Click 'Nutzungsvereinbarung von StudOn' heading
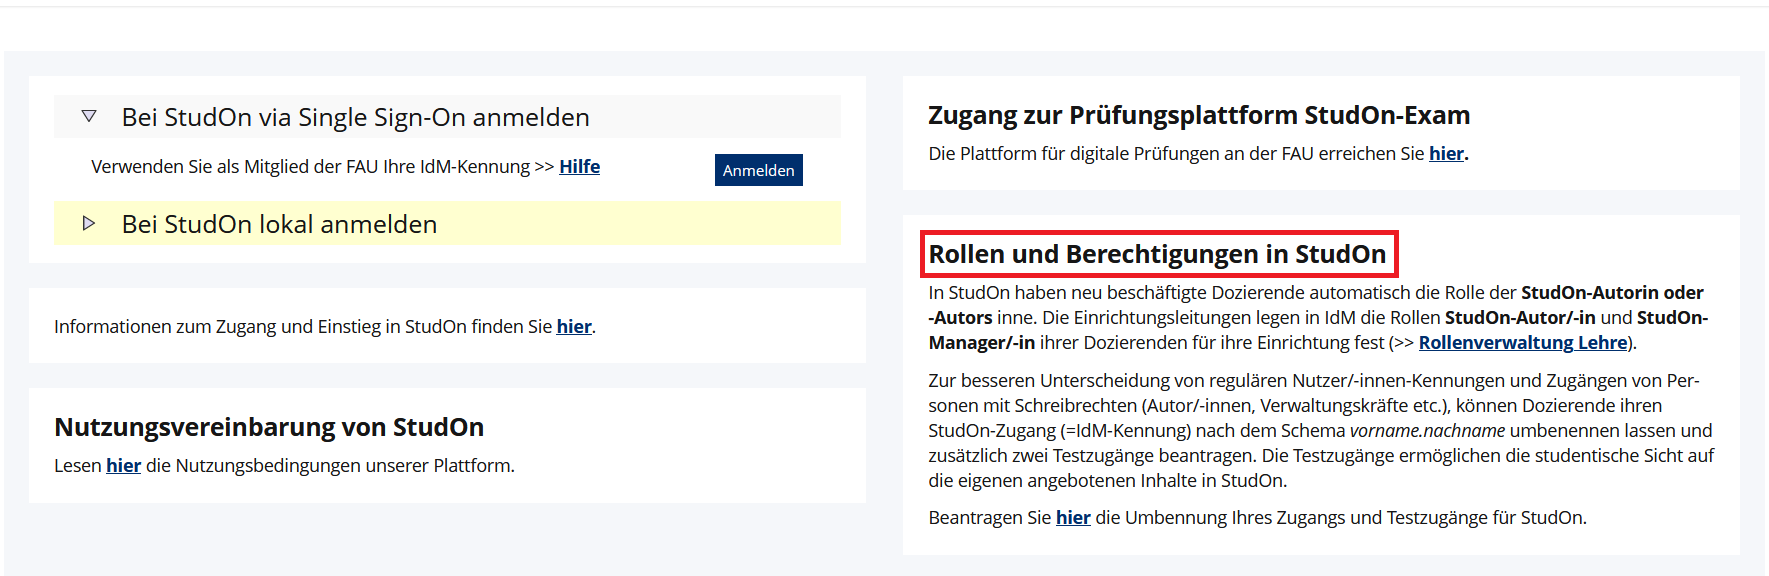This screenshot has width=1769, height=576. point(269,427)
